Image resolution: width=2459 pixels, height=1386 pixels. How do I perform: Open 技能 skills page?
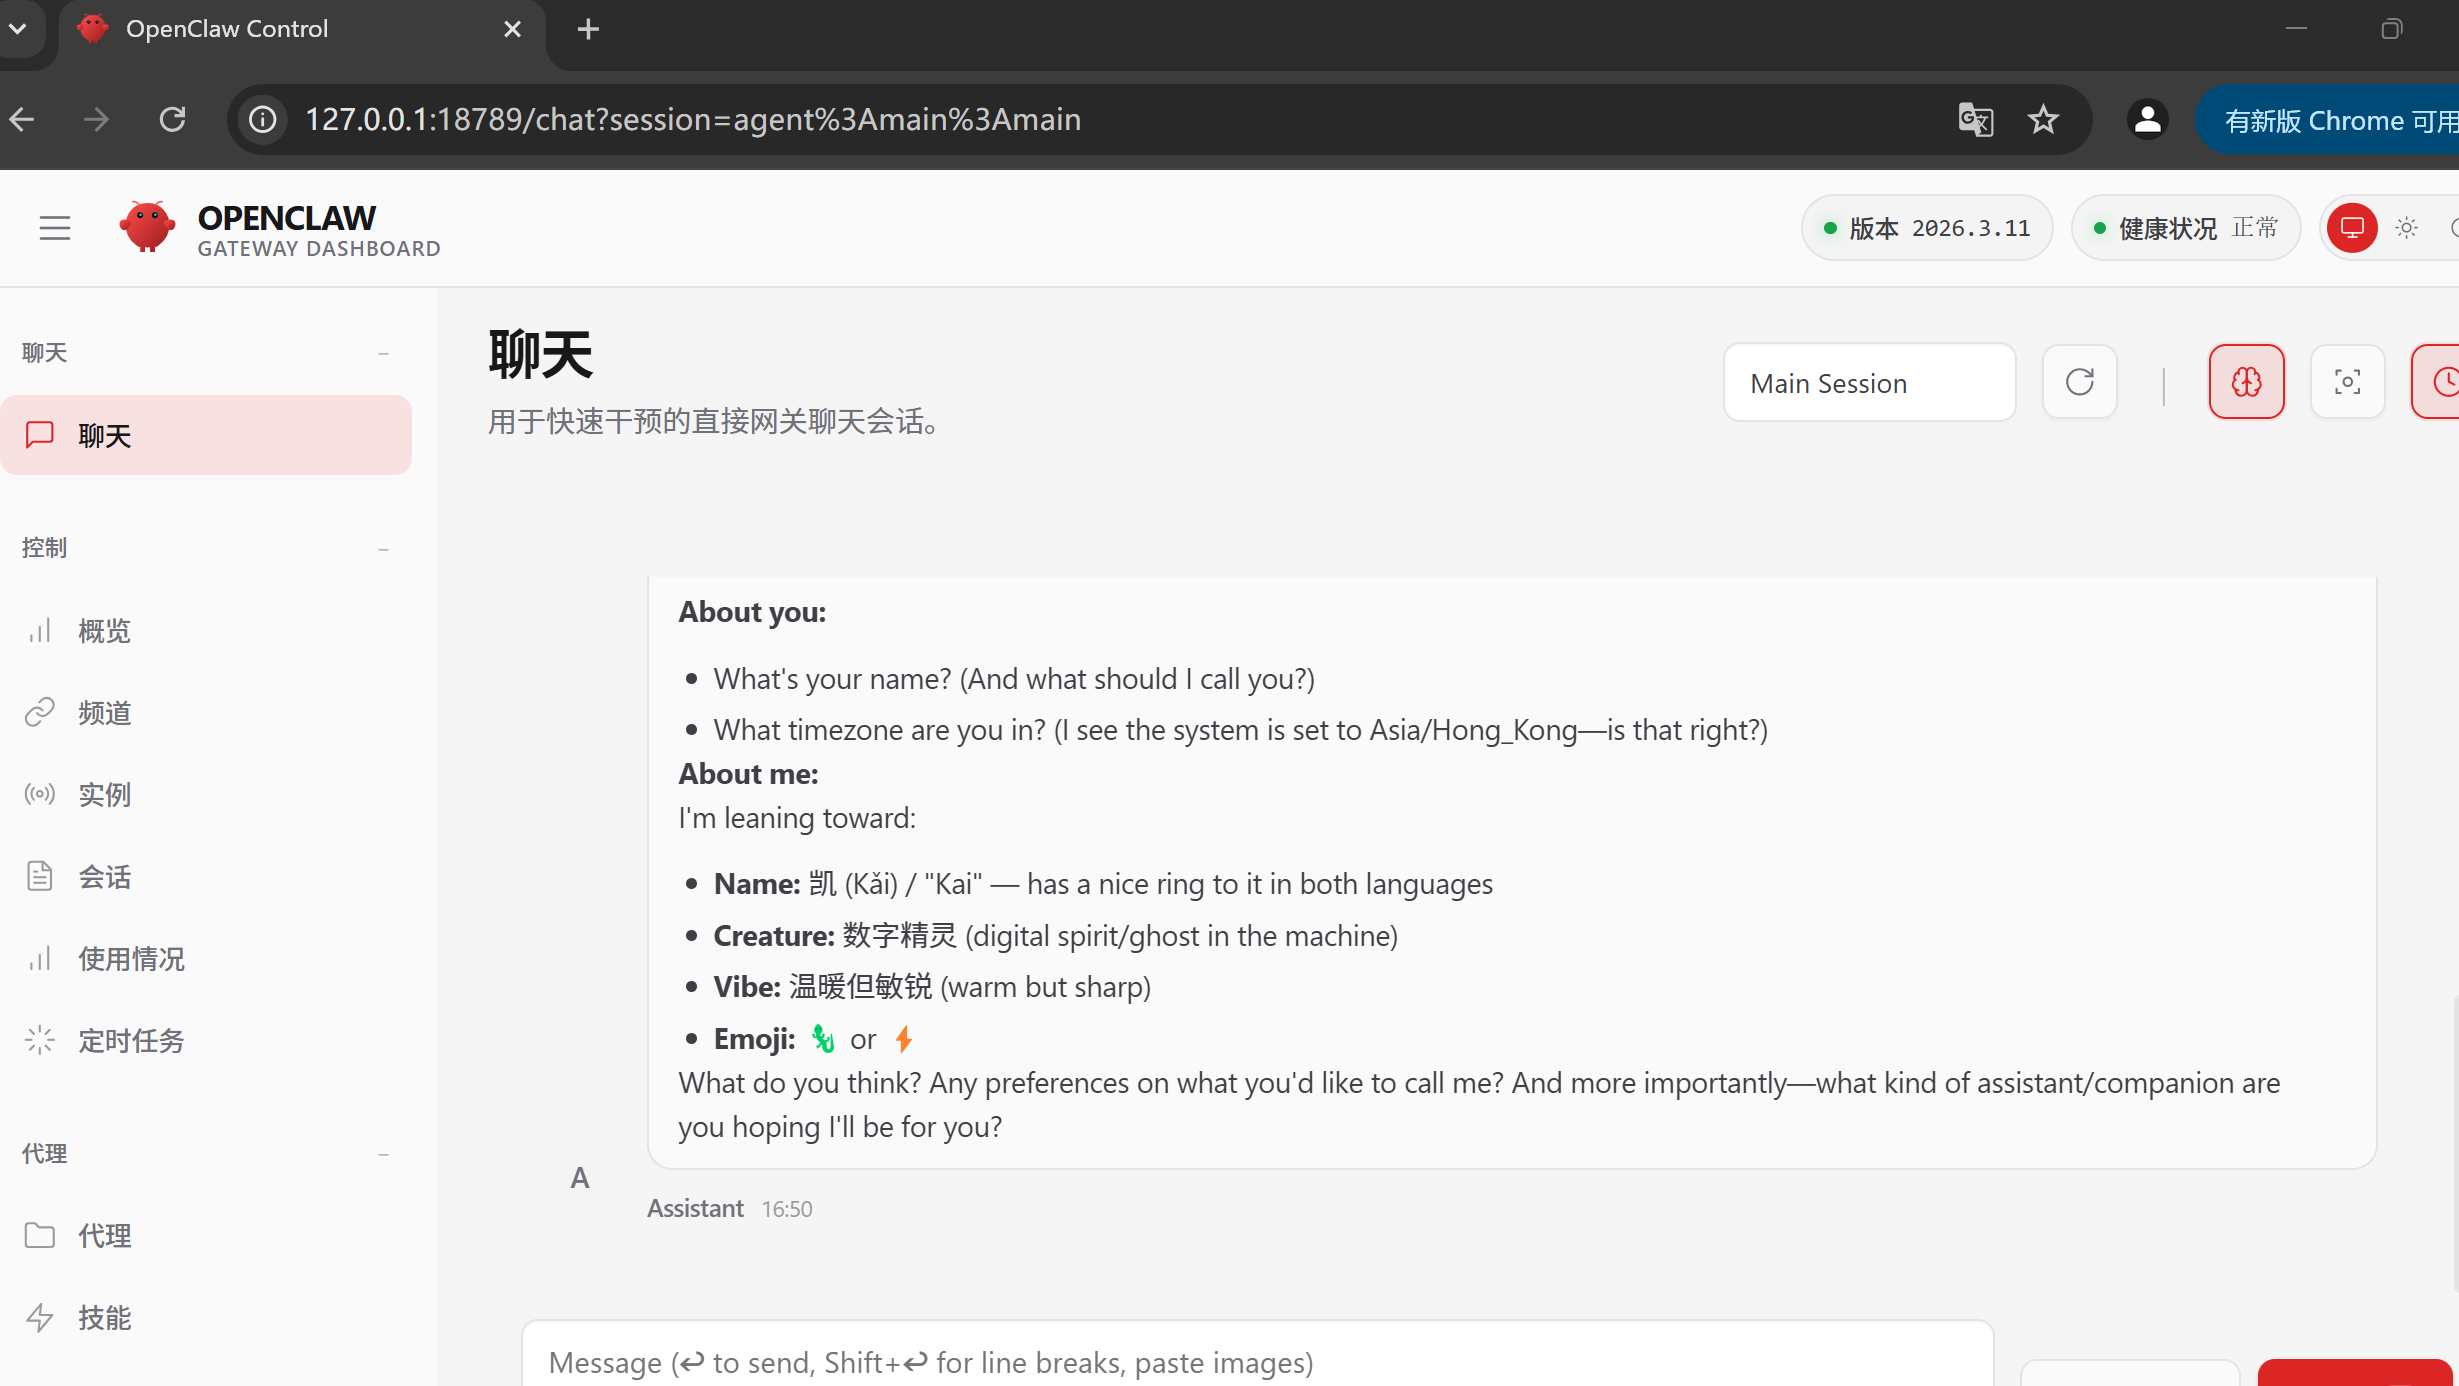coord(105,1318)
